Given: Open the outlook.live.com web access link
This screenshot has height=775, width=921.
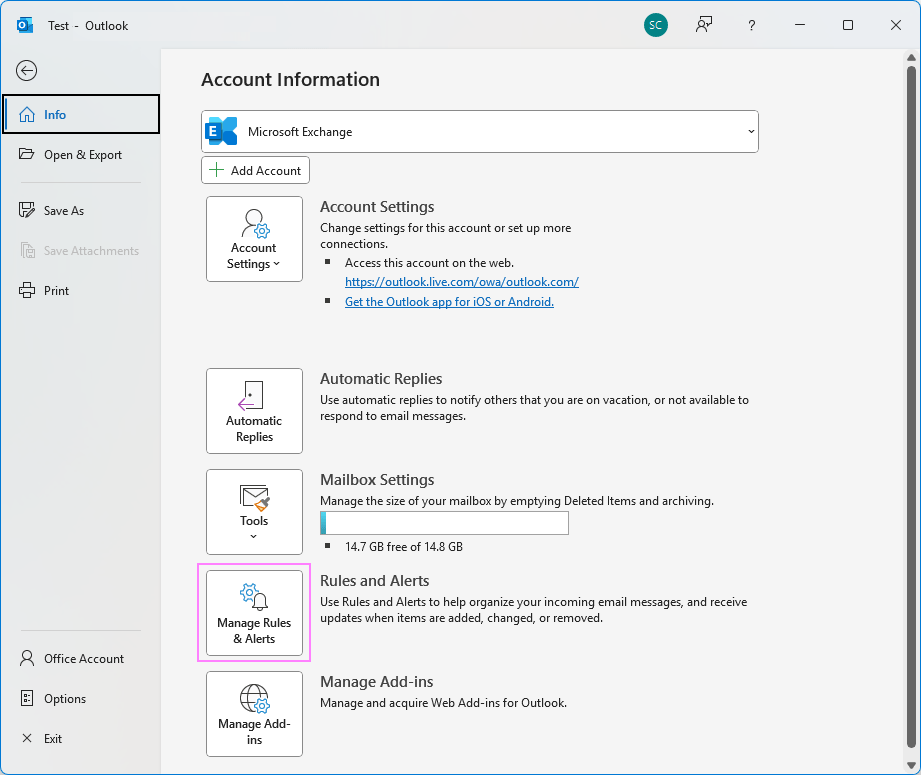Looking at the screenshot, I should pyautogui.click(x=462, y=282).
